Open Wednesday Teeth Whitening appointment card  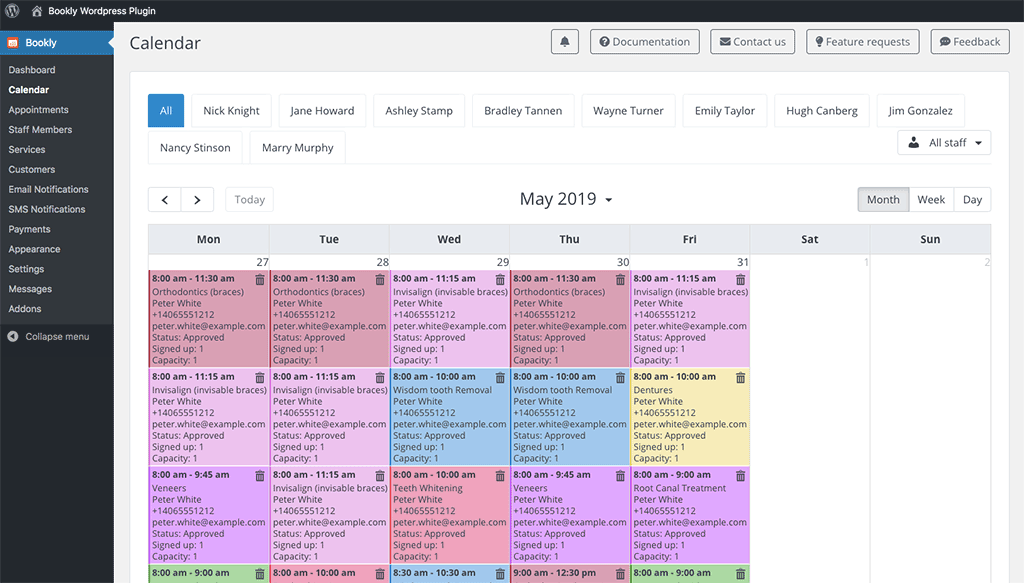coord(449,515)
